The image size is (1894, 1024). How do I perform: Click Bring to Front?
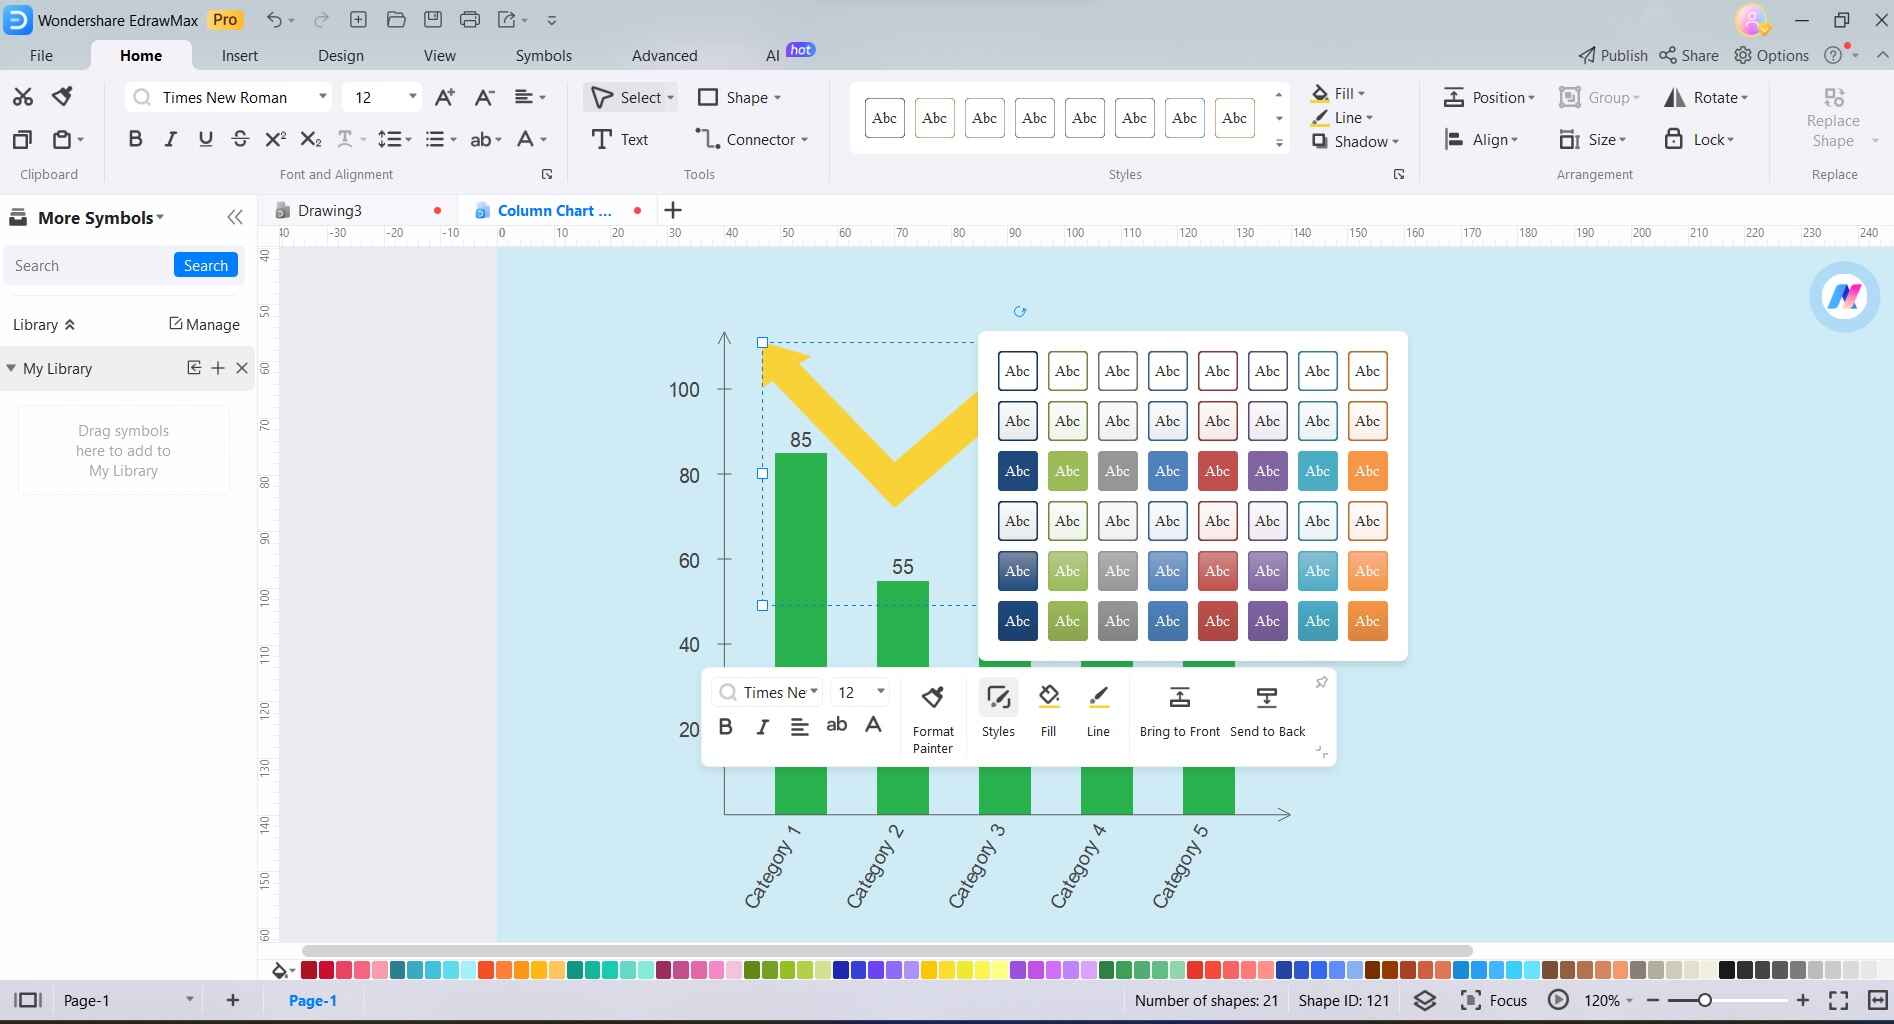pyautogui.click(x=1180, y=712)
